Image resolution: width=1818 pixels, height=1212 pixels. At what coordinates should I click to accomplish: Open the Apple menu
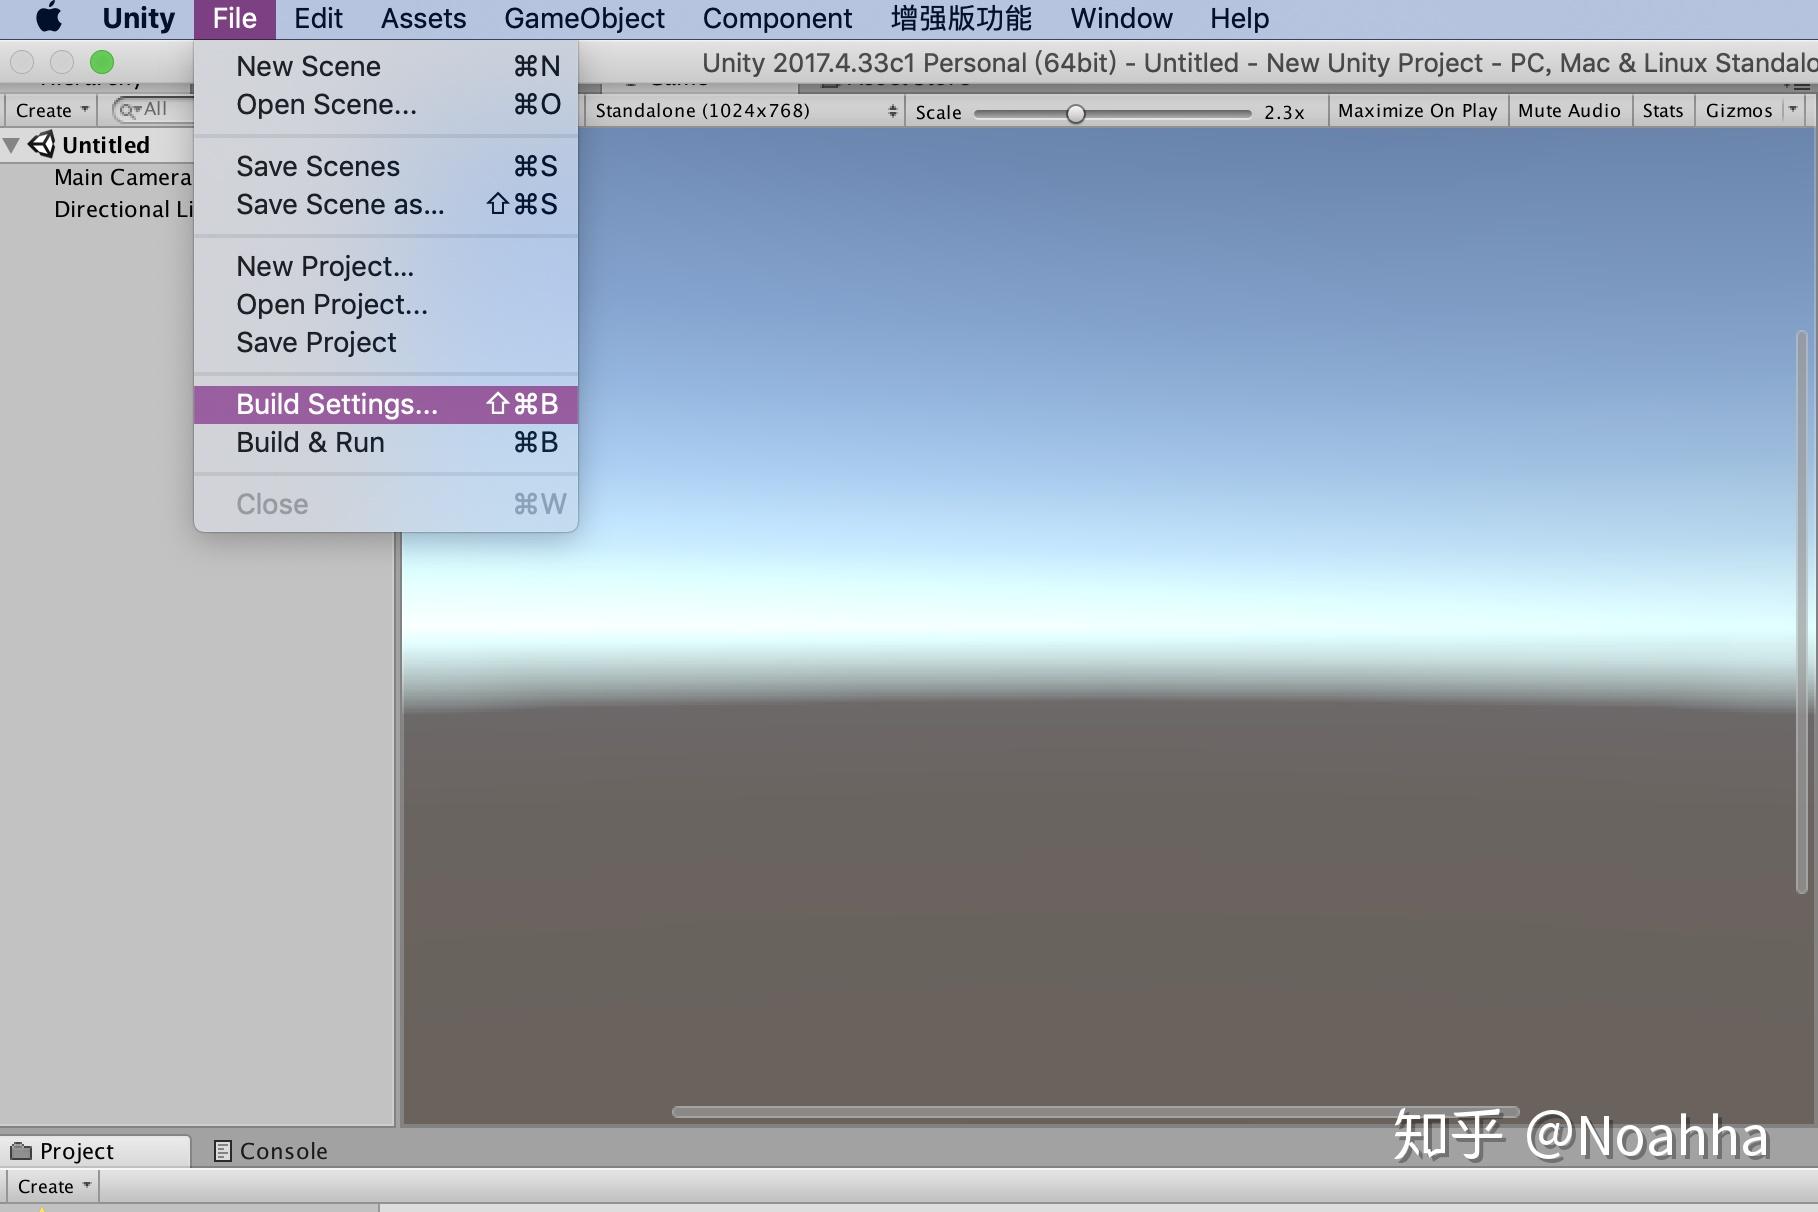48,18
